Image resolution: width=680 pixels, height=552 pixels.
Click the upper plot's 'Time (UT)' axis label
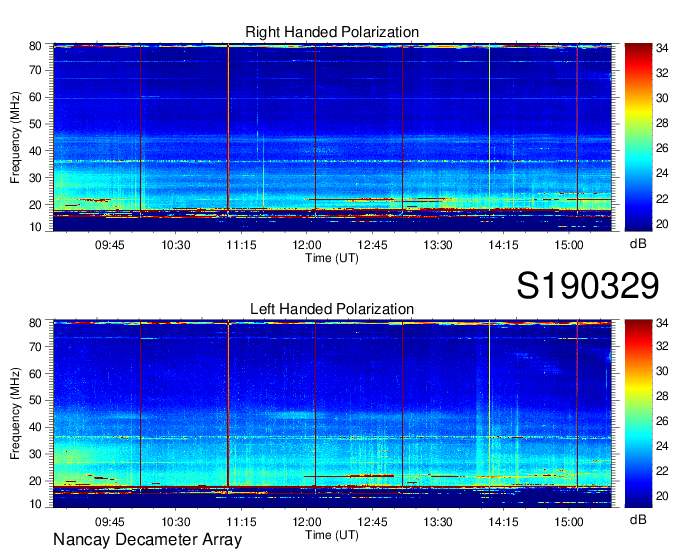(x=332, y=258)
